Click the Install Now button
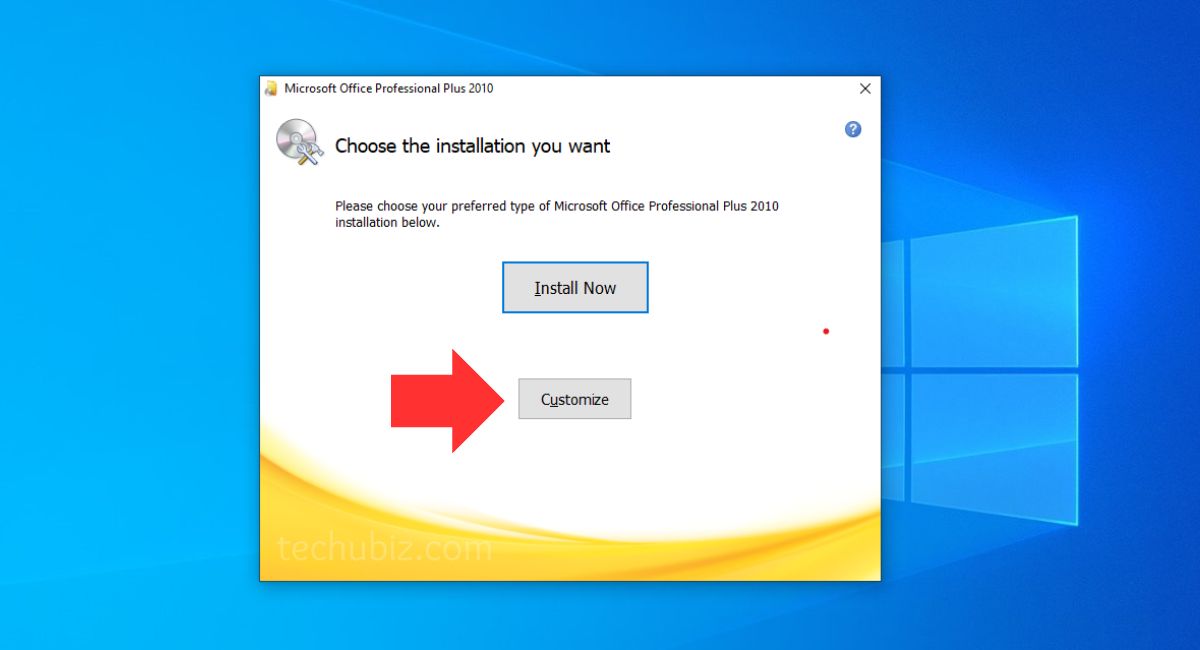The height and width of the screenshot is (650, 1200). (575, 288)
